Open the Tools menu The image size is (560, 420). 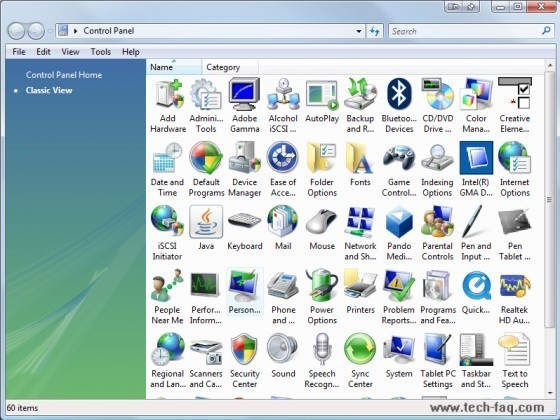[101, 52]
